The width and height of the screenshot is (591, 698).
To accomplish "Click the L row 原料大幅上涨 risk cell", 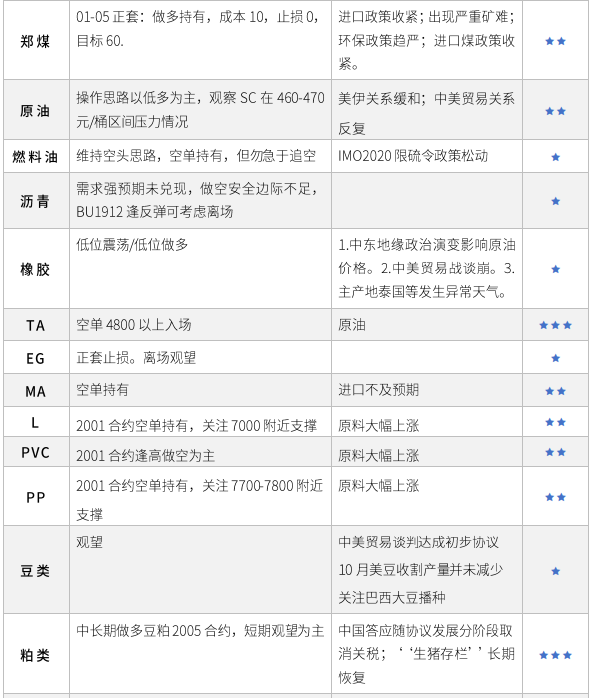I will (427, 422).
